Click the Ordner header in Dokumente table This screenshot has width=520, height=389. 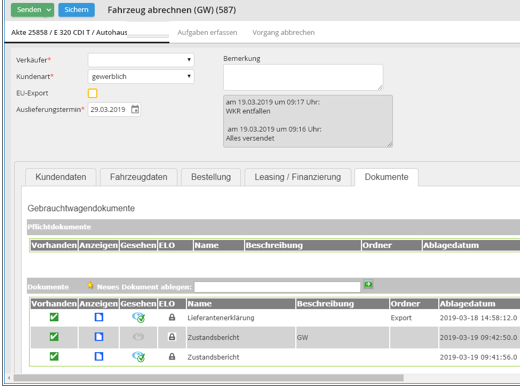[x=413, y=304]
